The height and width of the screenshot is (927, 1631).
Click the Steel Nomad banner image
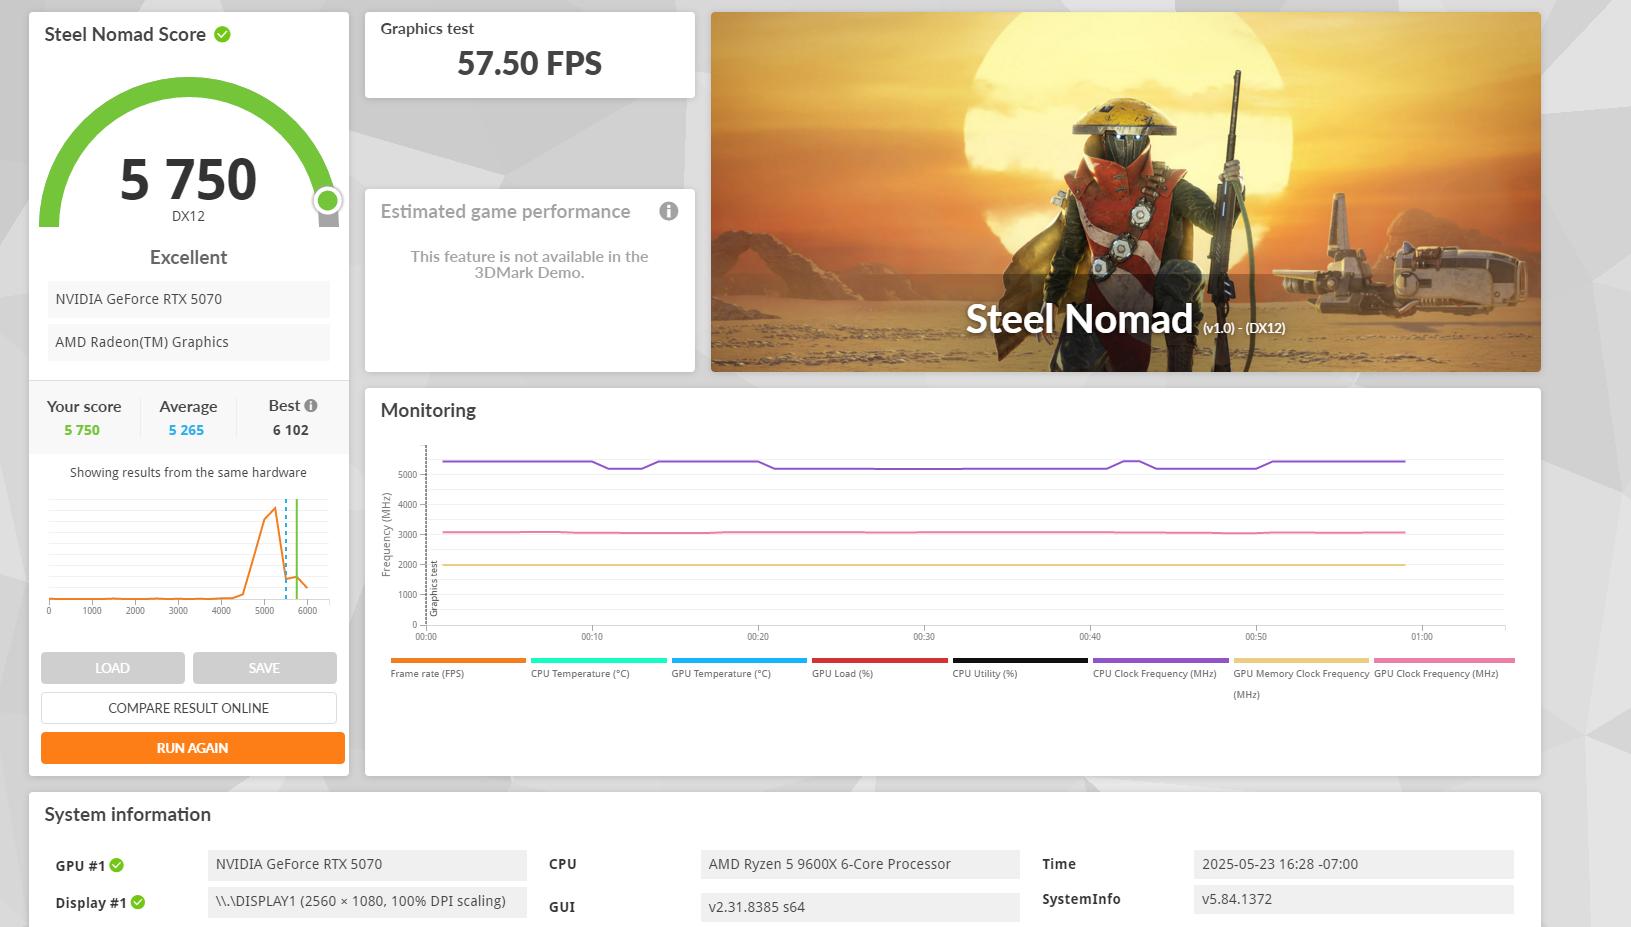point(1126,192)
